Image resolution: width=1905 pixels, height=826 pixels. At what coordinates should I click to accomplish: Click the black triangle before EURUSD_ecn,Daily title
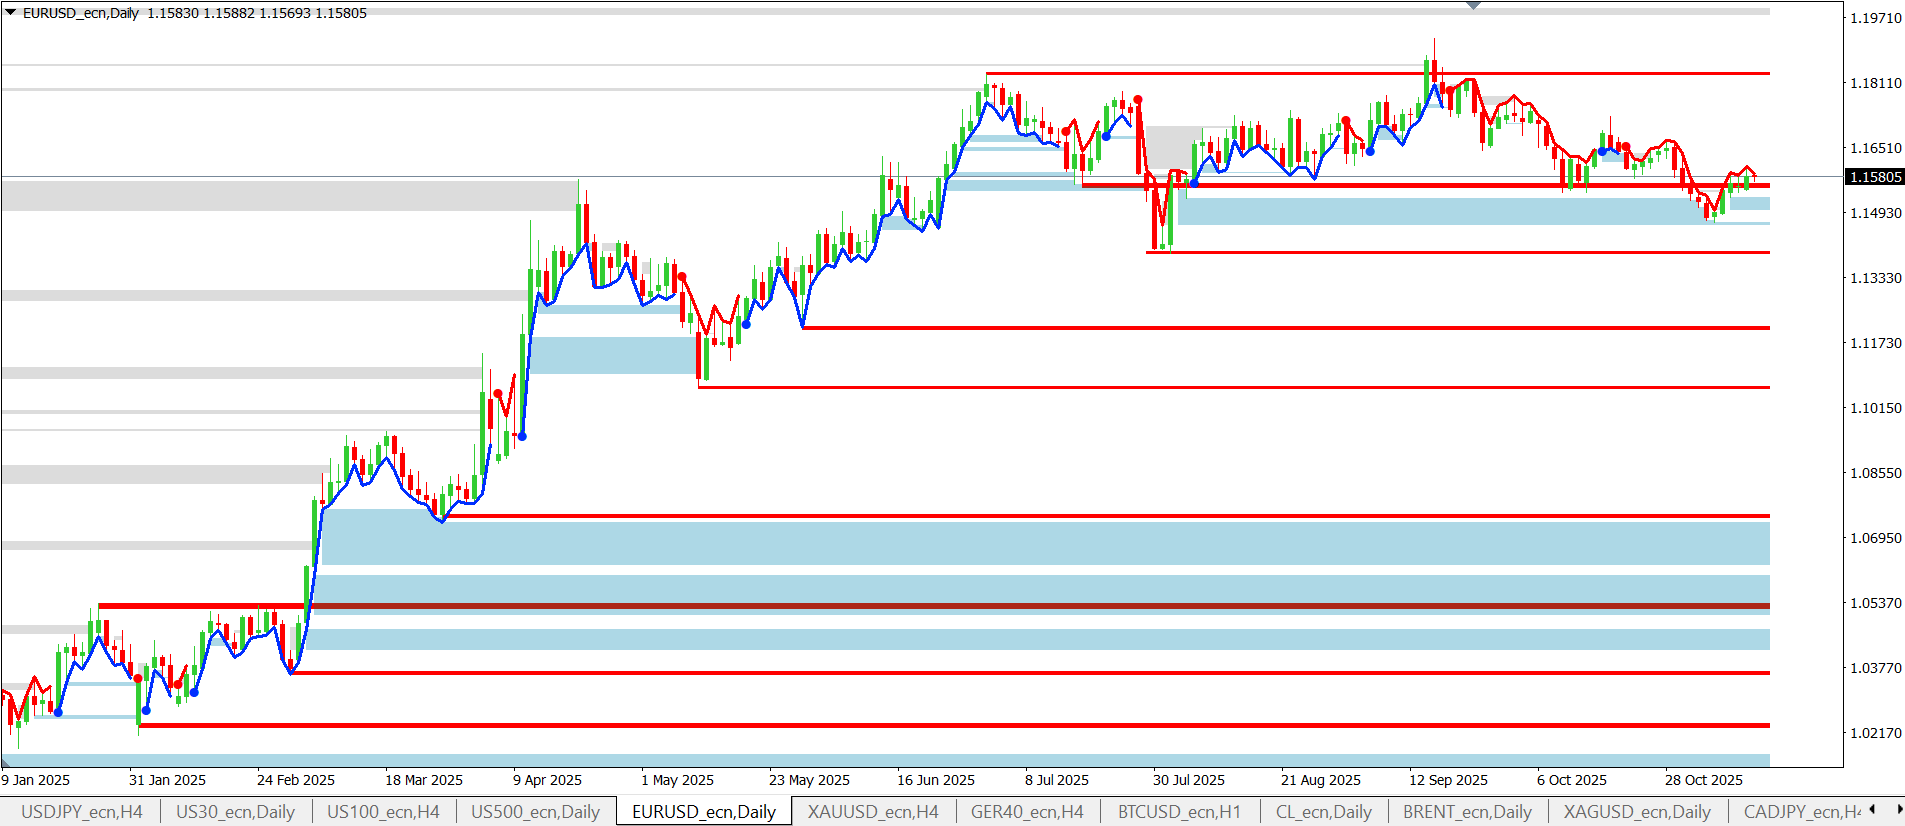[x=10, y=13]
